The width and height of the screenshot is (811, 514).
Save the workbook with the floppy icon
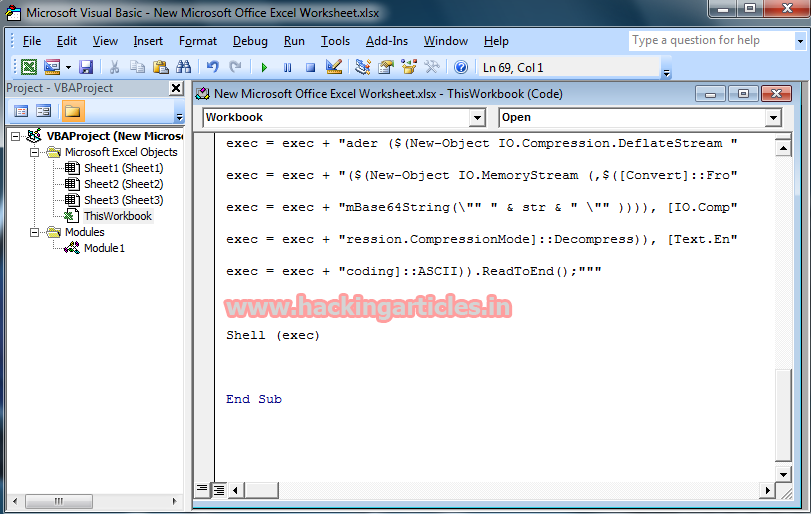85,67
